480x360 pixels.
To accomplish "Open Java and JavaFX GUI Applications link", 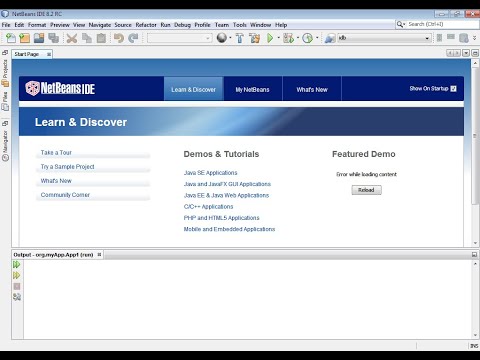I will point(227,184).
